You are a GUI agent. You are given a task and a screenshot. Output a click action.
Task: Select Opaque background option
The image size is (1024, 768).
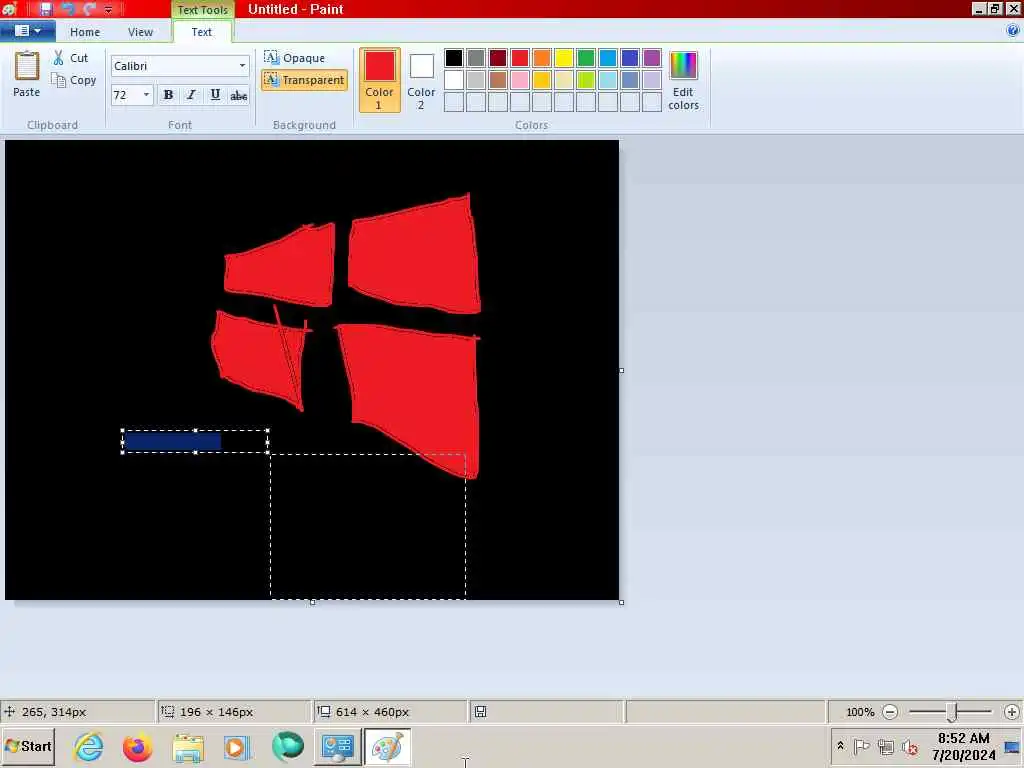click(295, 58)
